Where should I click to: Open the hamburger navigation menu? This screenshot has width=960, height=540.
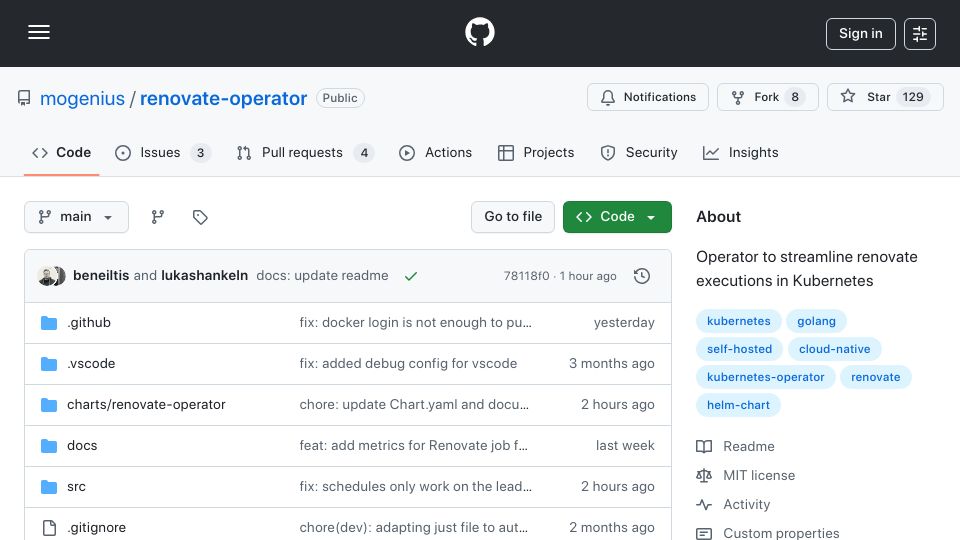[39, 32]
